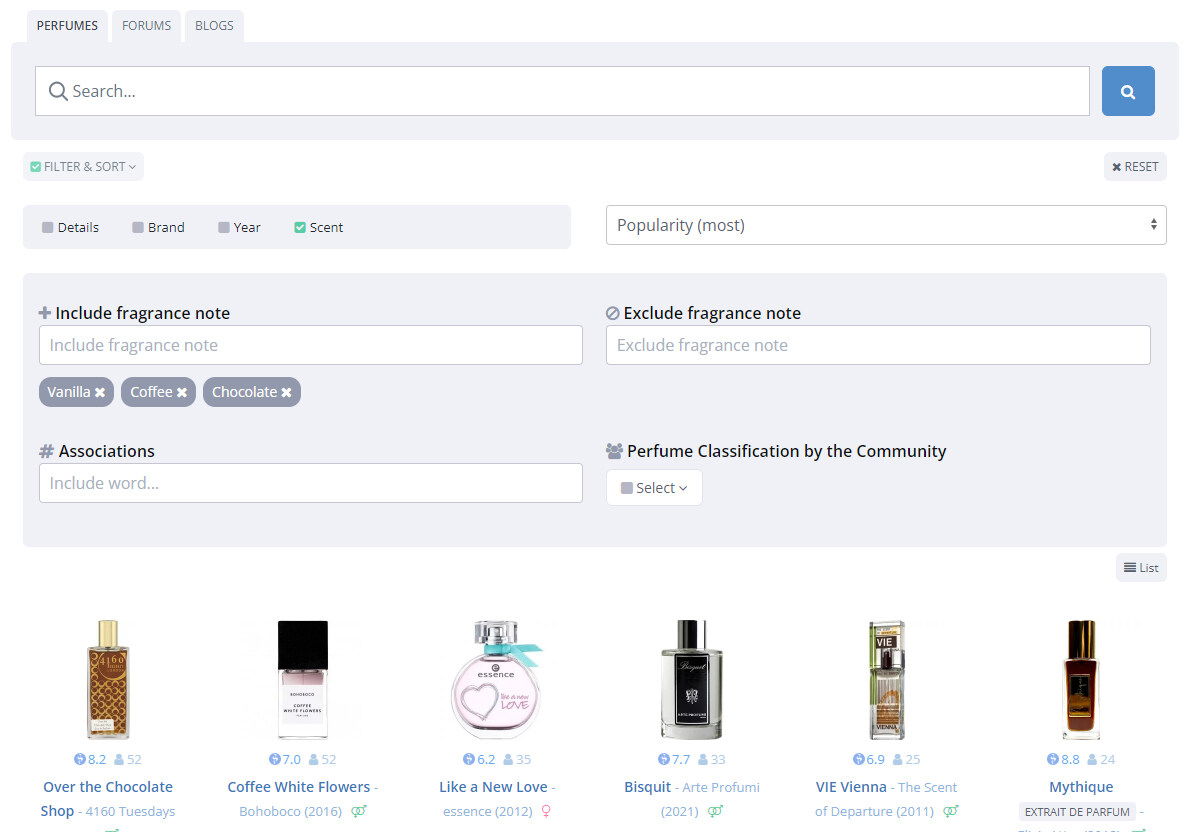Click the 6.9 rating icon for VIE Vienna
Image resolution: width=1190 pixels, height=832 pixels.
(x=858, y=759)
